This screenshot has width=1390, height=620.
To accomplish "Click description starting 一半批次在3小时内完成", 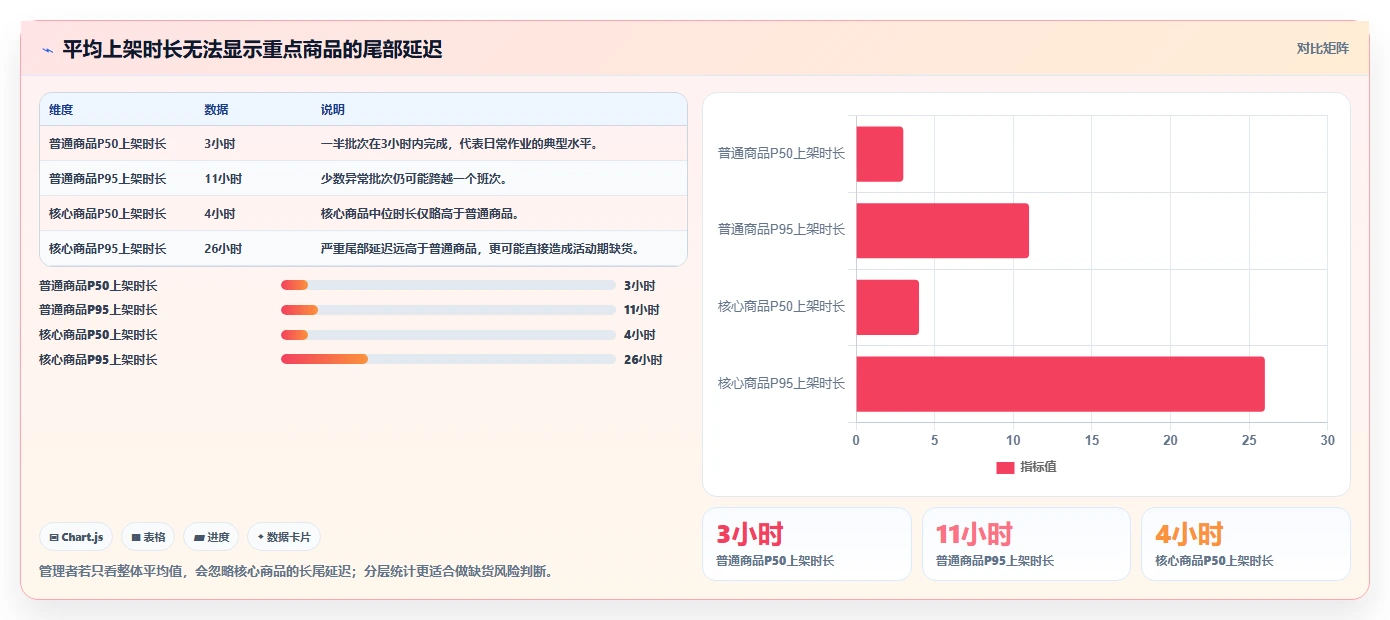I will click(x=461, y=144).
